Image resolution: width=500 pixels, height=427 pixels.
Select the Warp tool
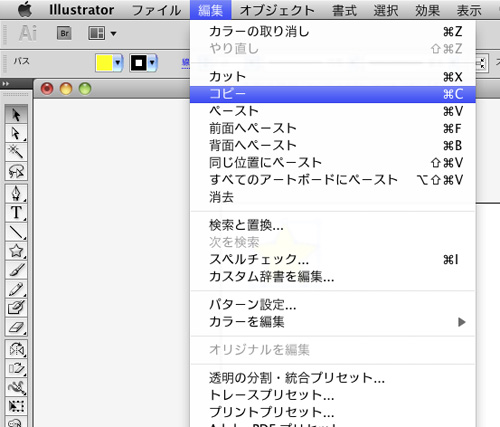click(16, 387)
